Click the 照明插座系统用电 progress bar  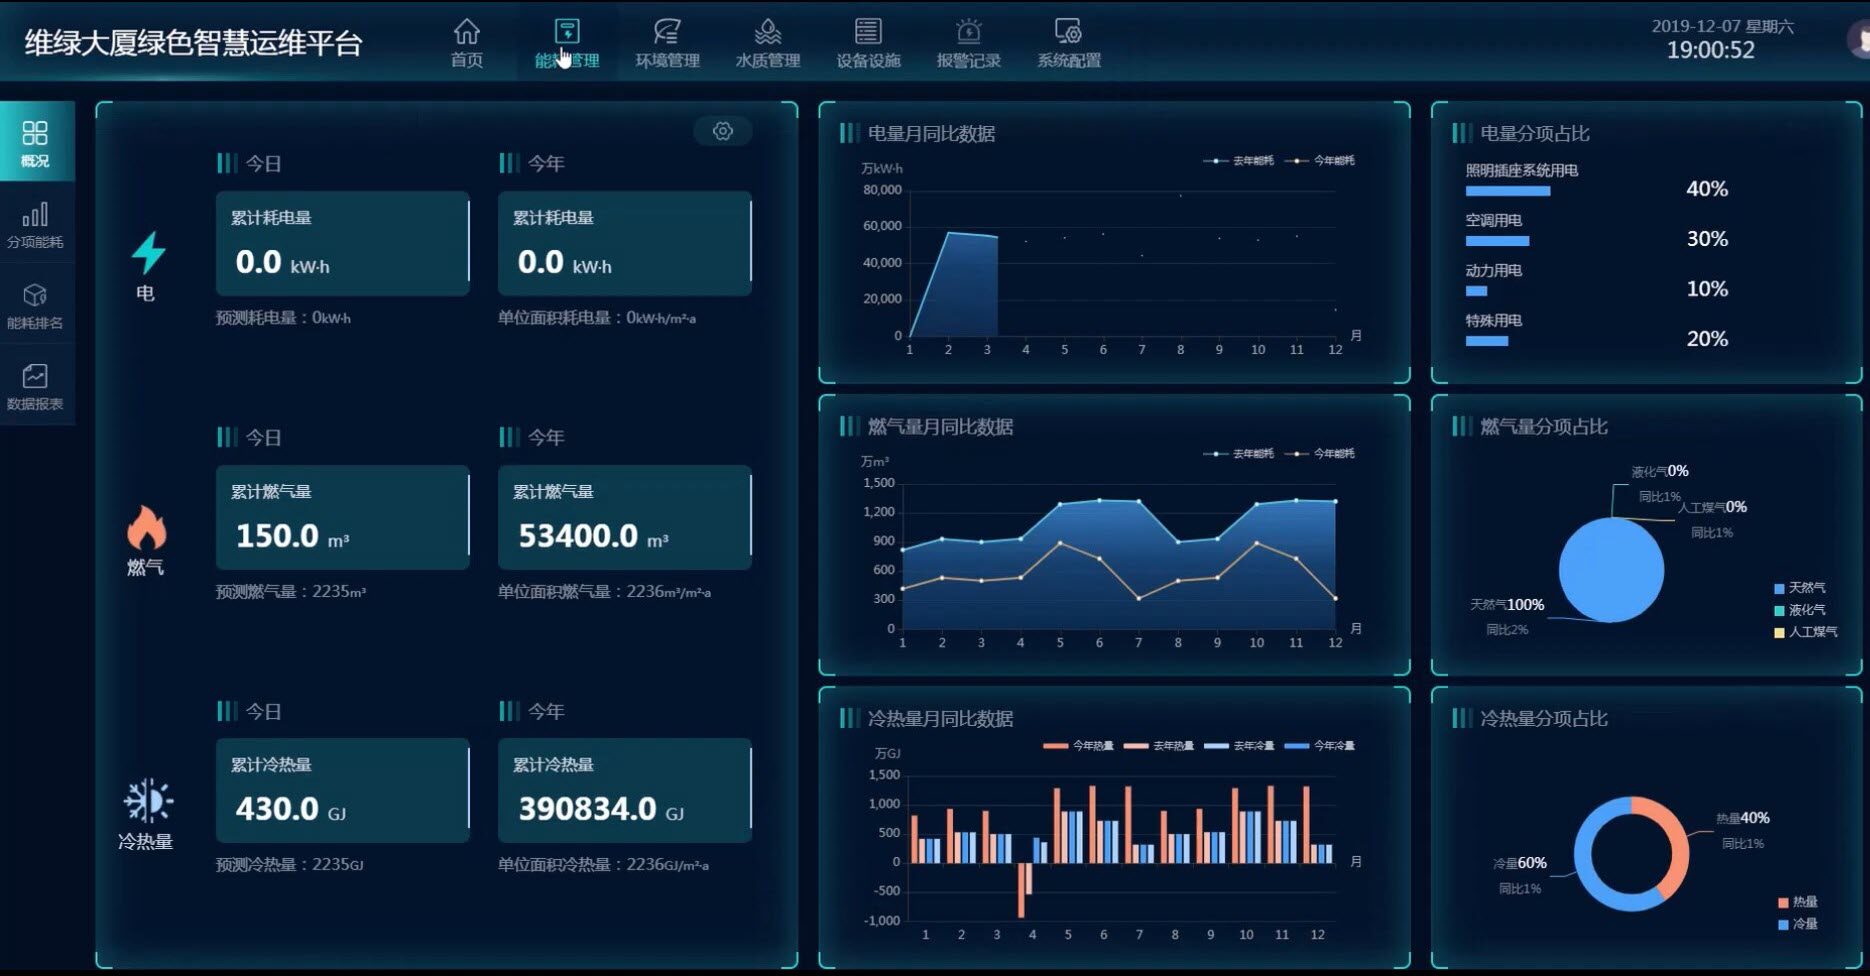[1508, 191]
